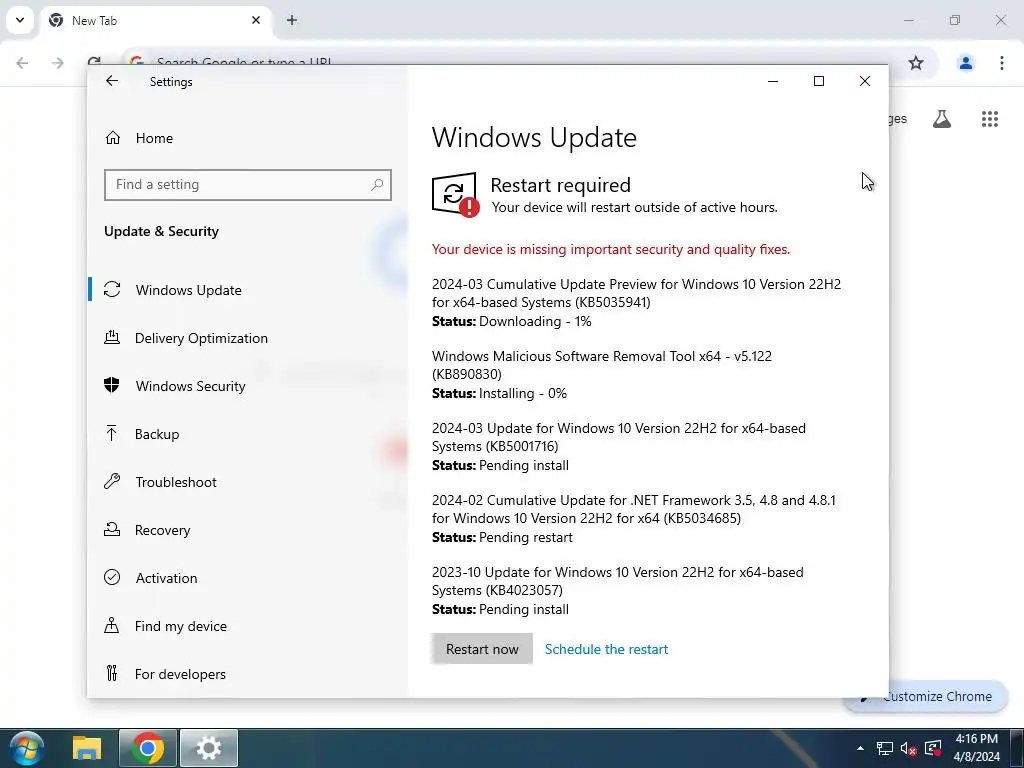
Task: Click the Restart now button
Action: (x=482, y=649)
